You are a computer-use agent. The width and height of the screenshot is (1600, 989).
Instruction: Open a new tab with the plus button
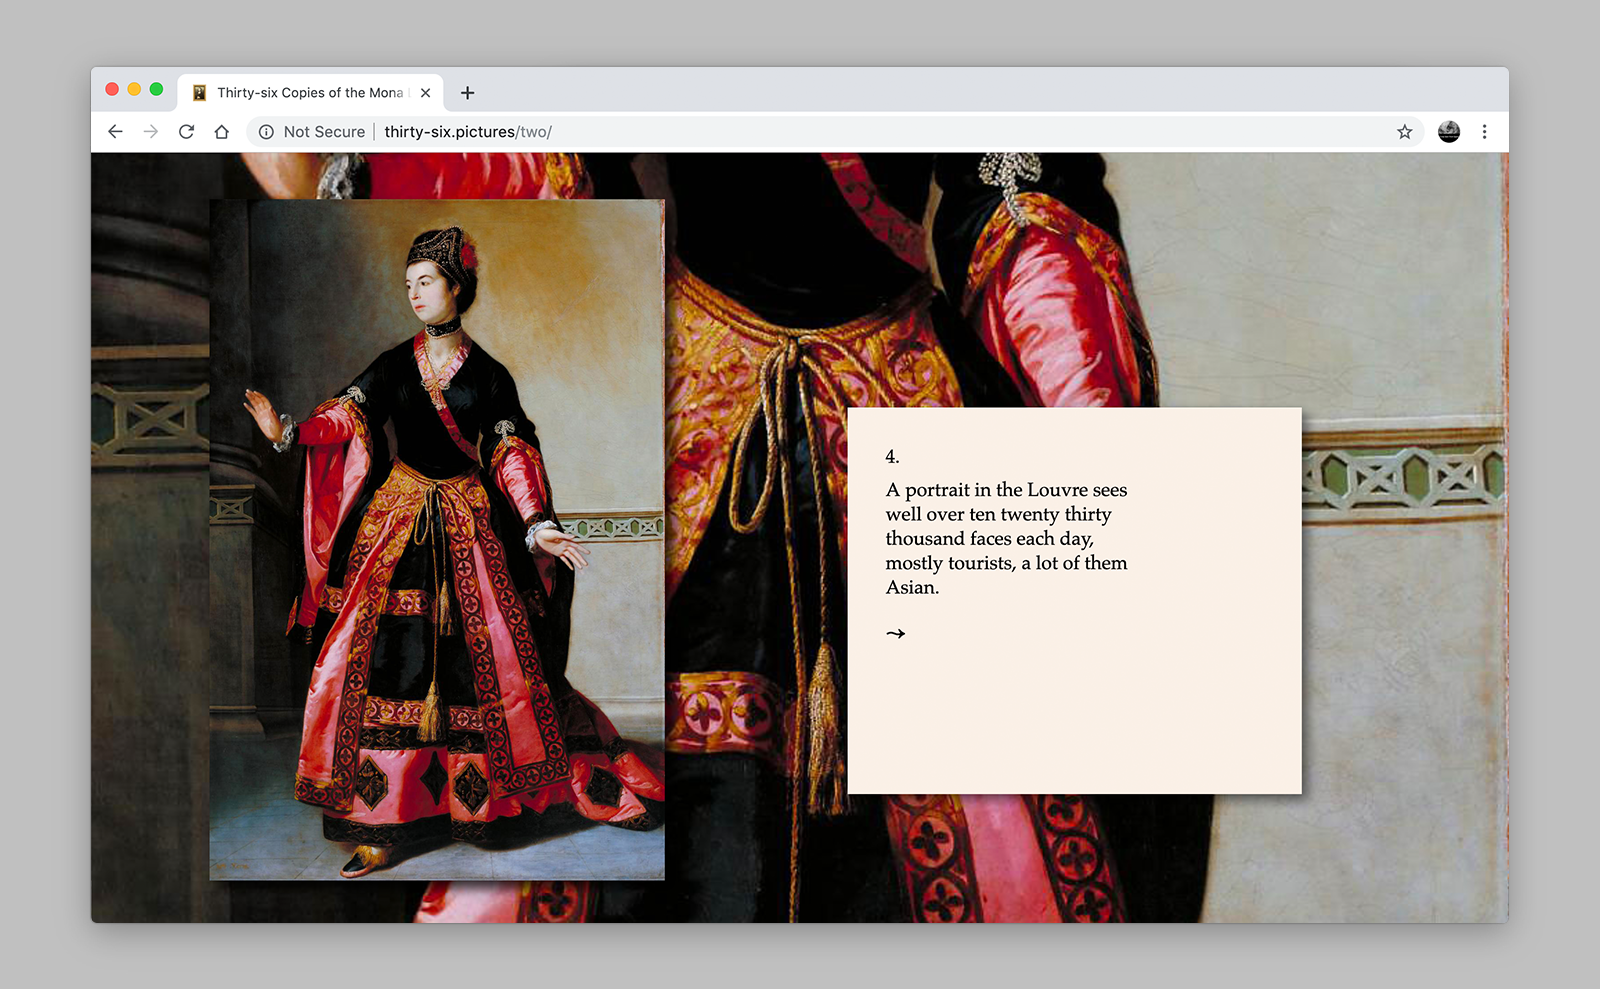467,93
